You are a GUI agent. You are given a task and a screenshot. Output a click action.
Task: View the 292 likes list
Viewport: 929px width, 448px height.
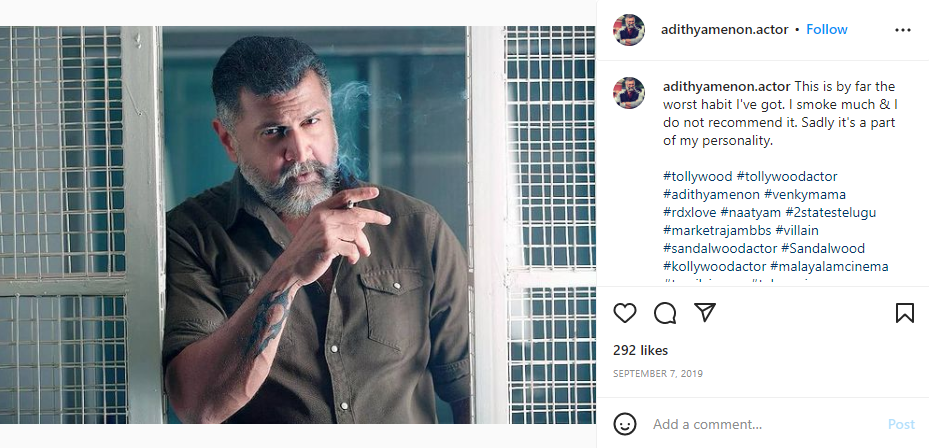[640, 351]
